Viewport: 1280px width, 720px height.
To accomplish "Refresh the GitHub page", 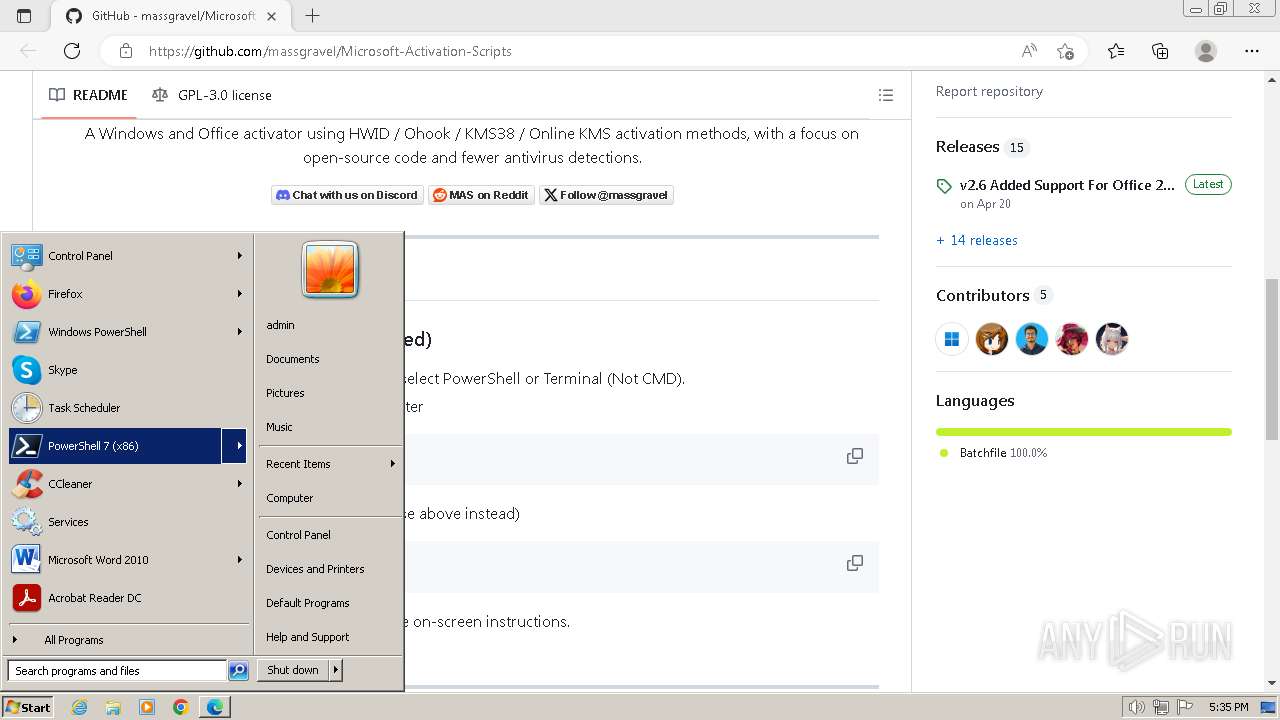I will pyautogui.click(x=72, y=51).
